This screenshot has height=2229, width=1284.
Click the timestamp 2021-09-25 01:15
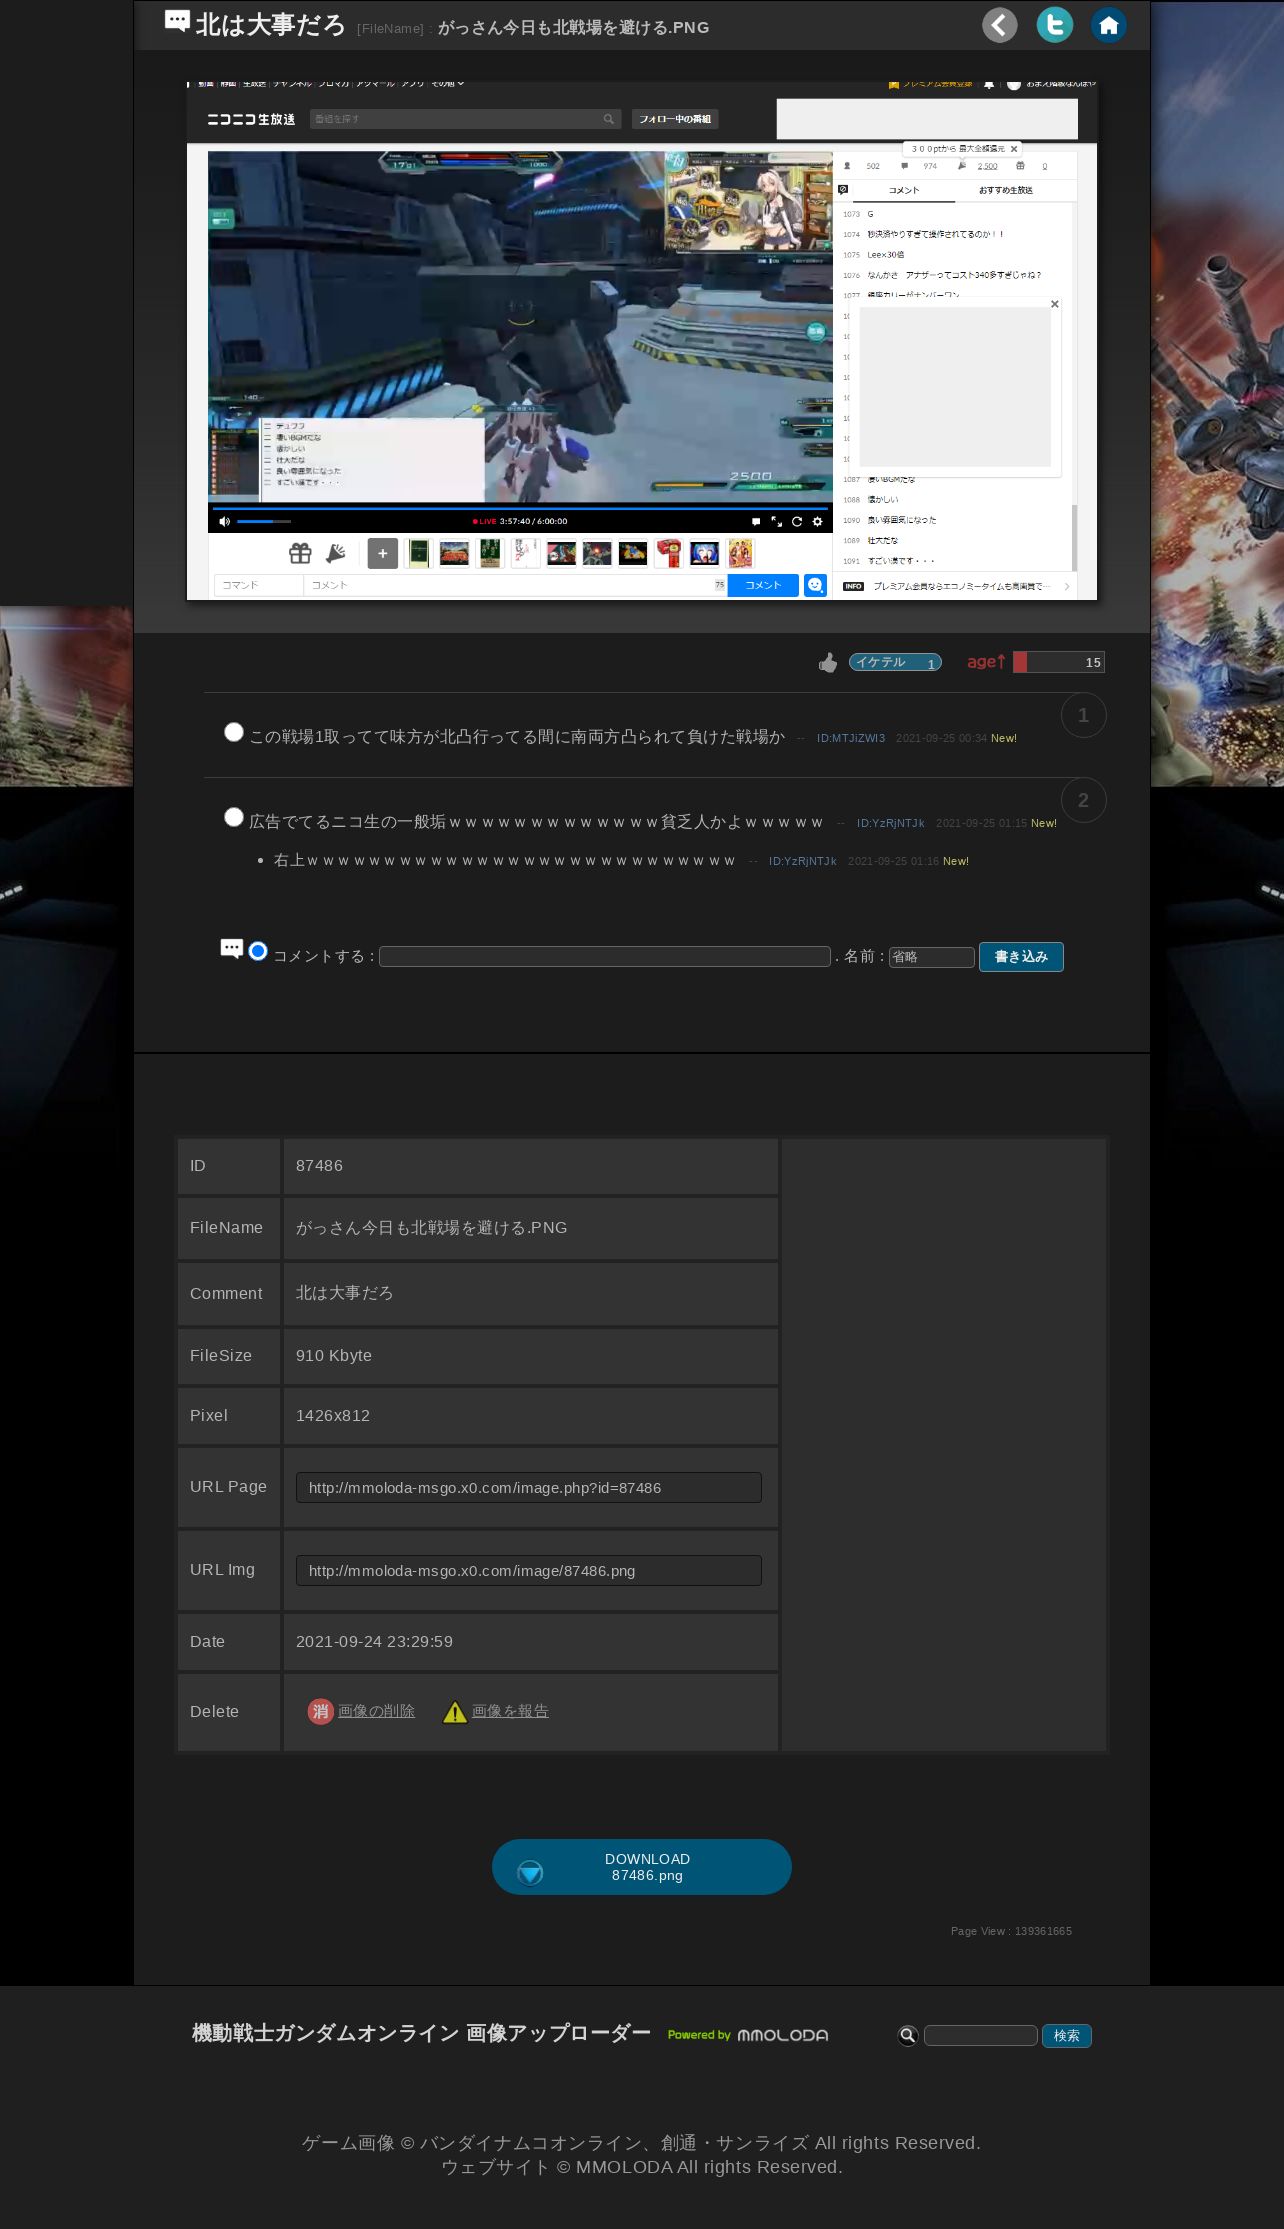click(981, 823)
